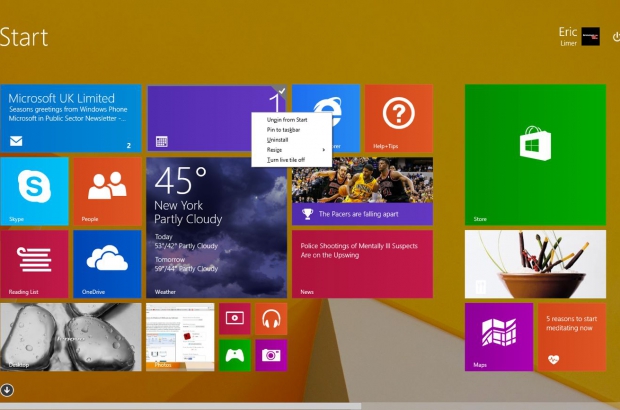Open the Maps tile
This screenshot has width=620, height=410.
pyautogui.click(x=498, y=337)
